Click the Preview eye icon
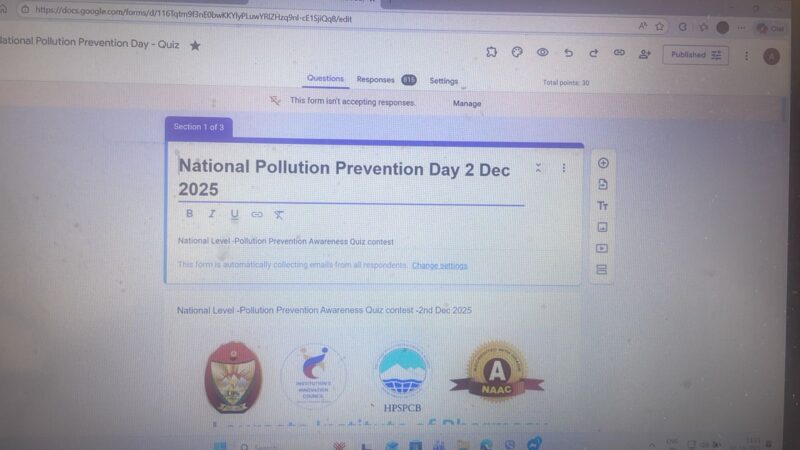 point(543,53)
